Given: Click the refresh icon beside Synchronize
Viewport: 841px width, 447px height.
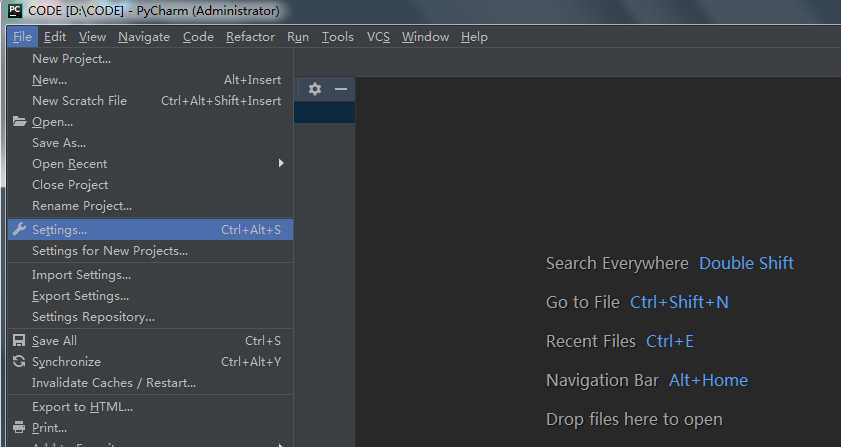Looking at the screenshot, I should click(x=19, y=362).
